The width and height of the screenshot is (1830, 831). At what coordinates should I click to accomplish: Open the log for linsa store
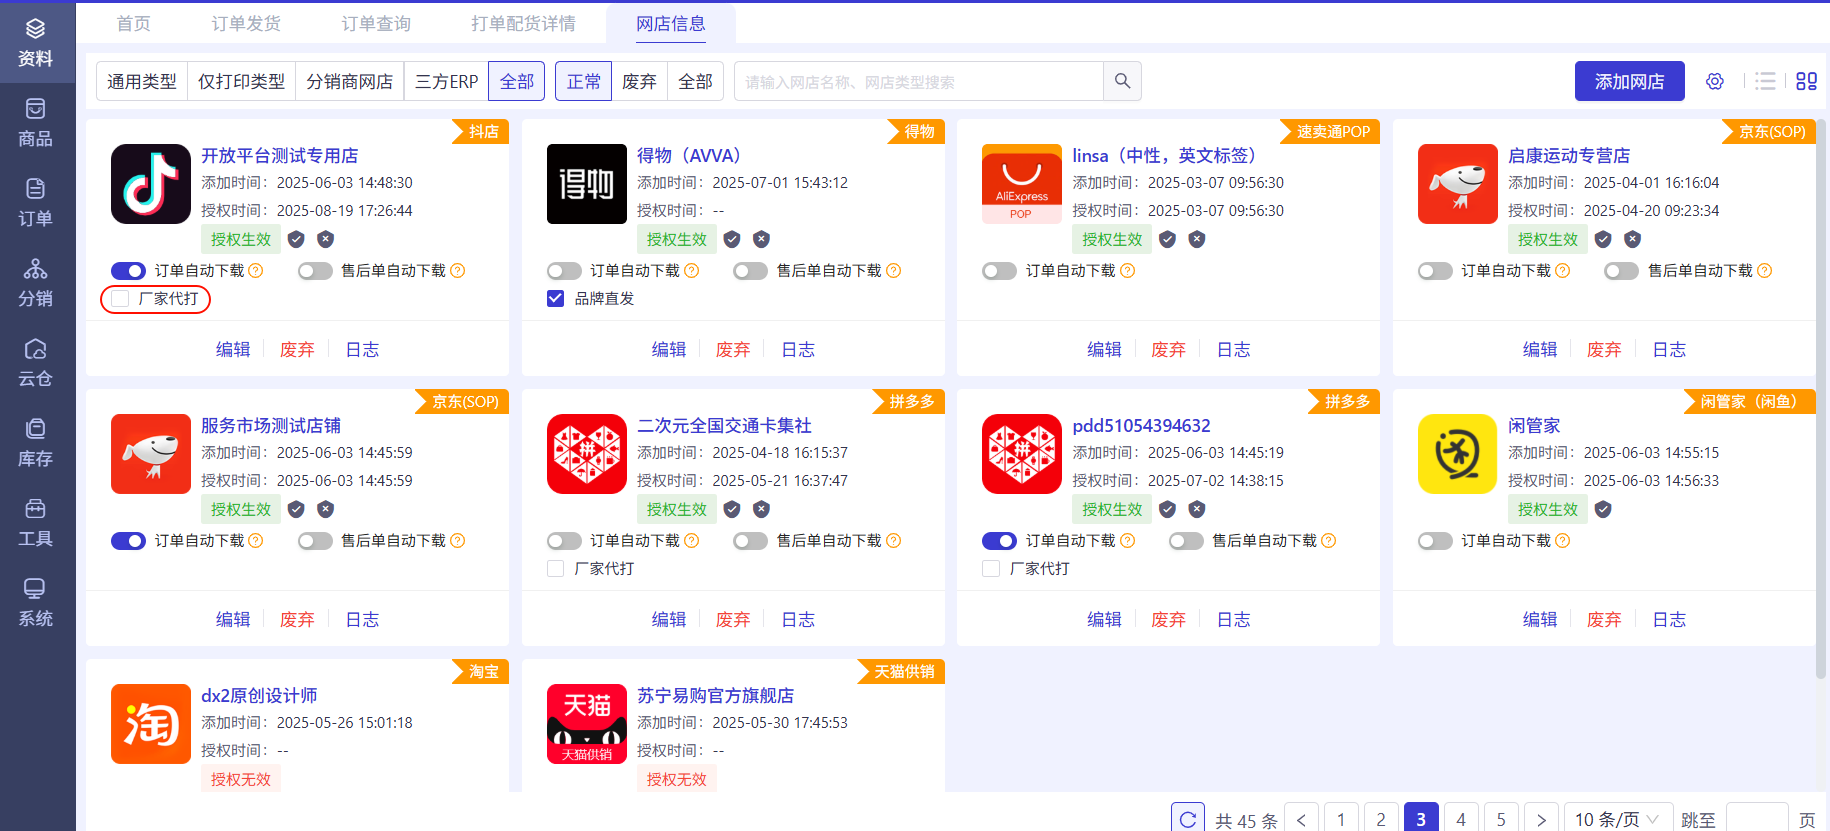(1234, 349)
